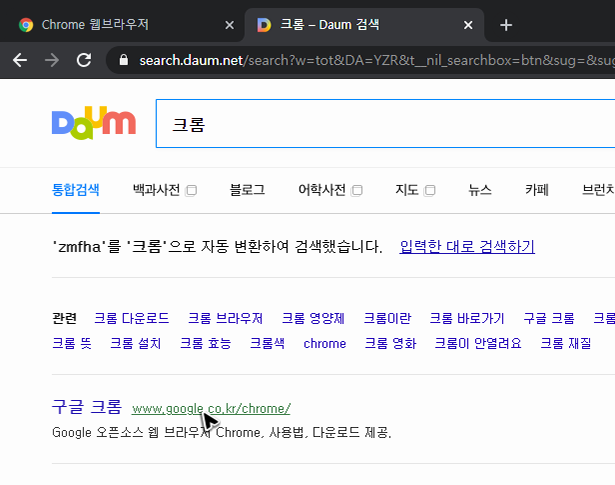The height and width of the screenshot is (485, 615).
Task: Click the browser forward arrow
Action: [x=52, y=60]
